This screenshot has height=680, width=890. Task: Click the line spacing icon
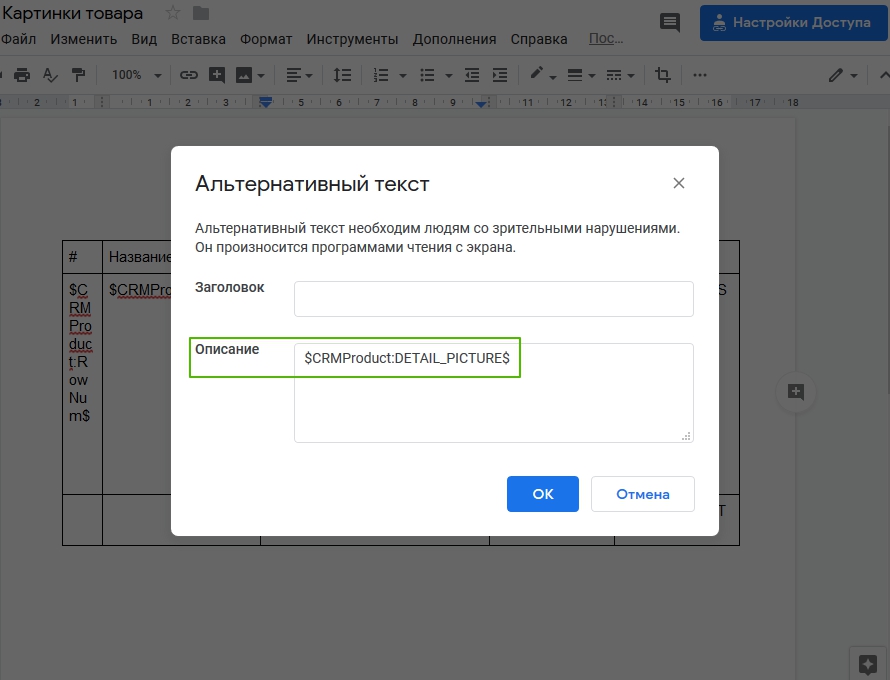[342, 75]
